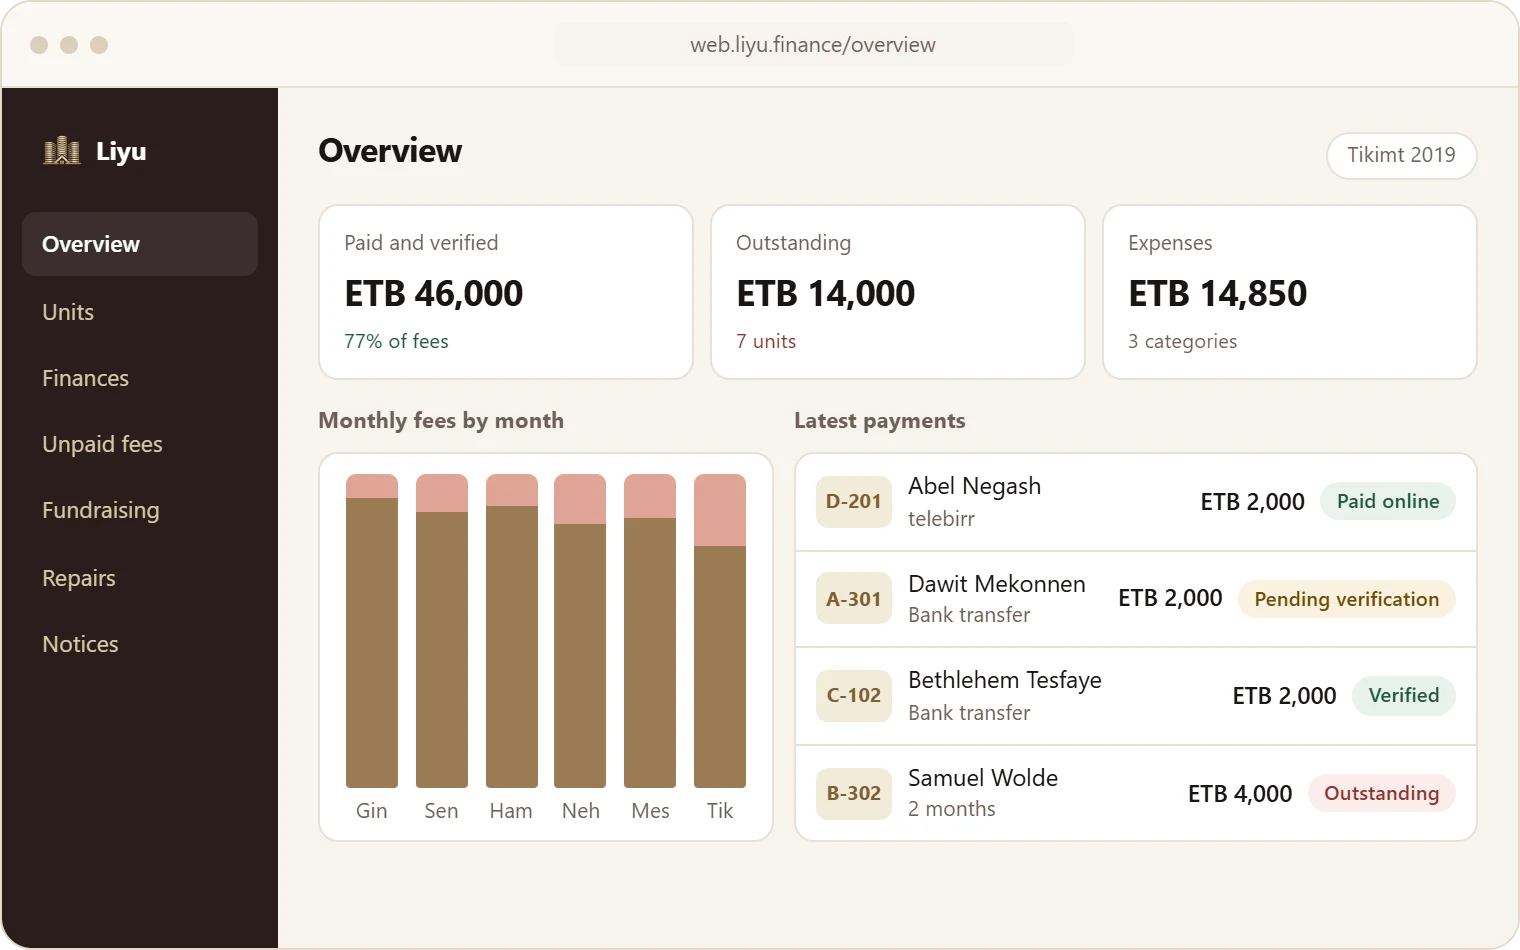1520x950 pixels.
Task: Select the Mes bar in the chart
Action: [x=650, y=631]
